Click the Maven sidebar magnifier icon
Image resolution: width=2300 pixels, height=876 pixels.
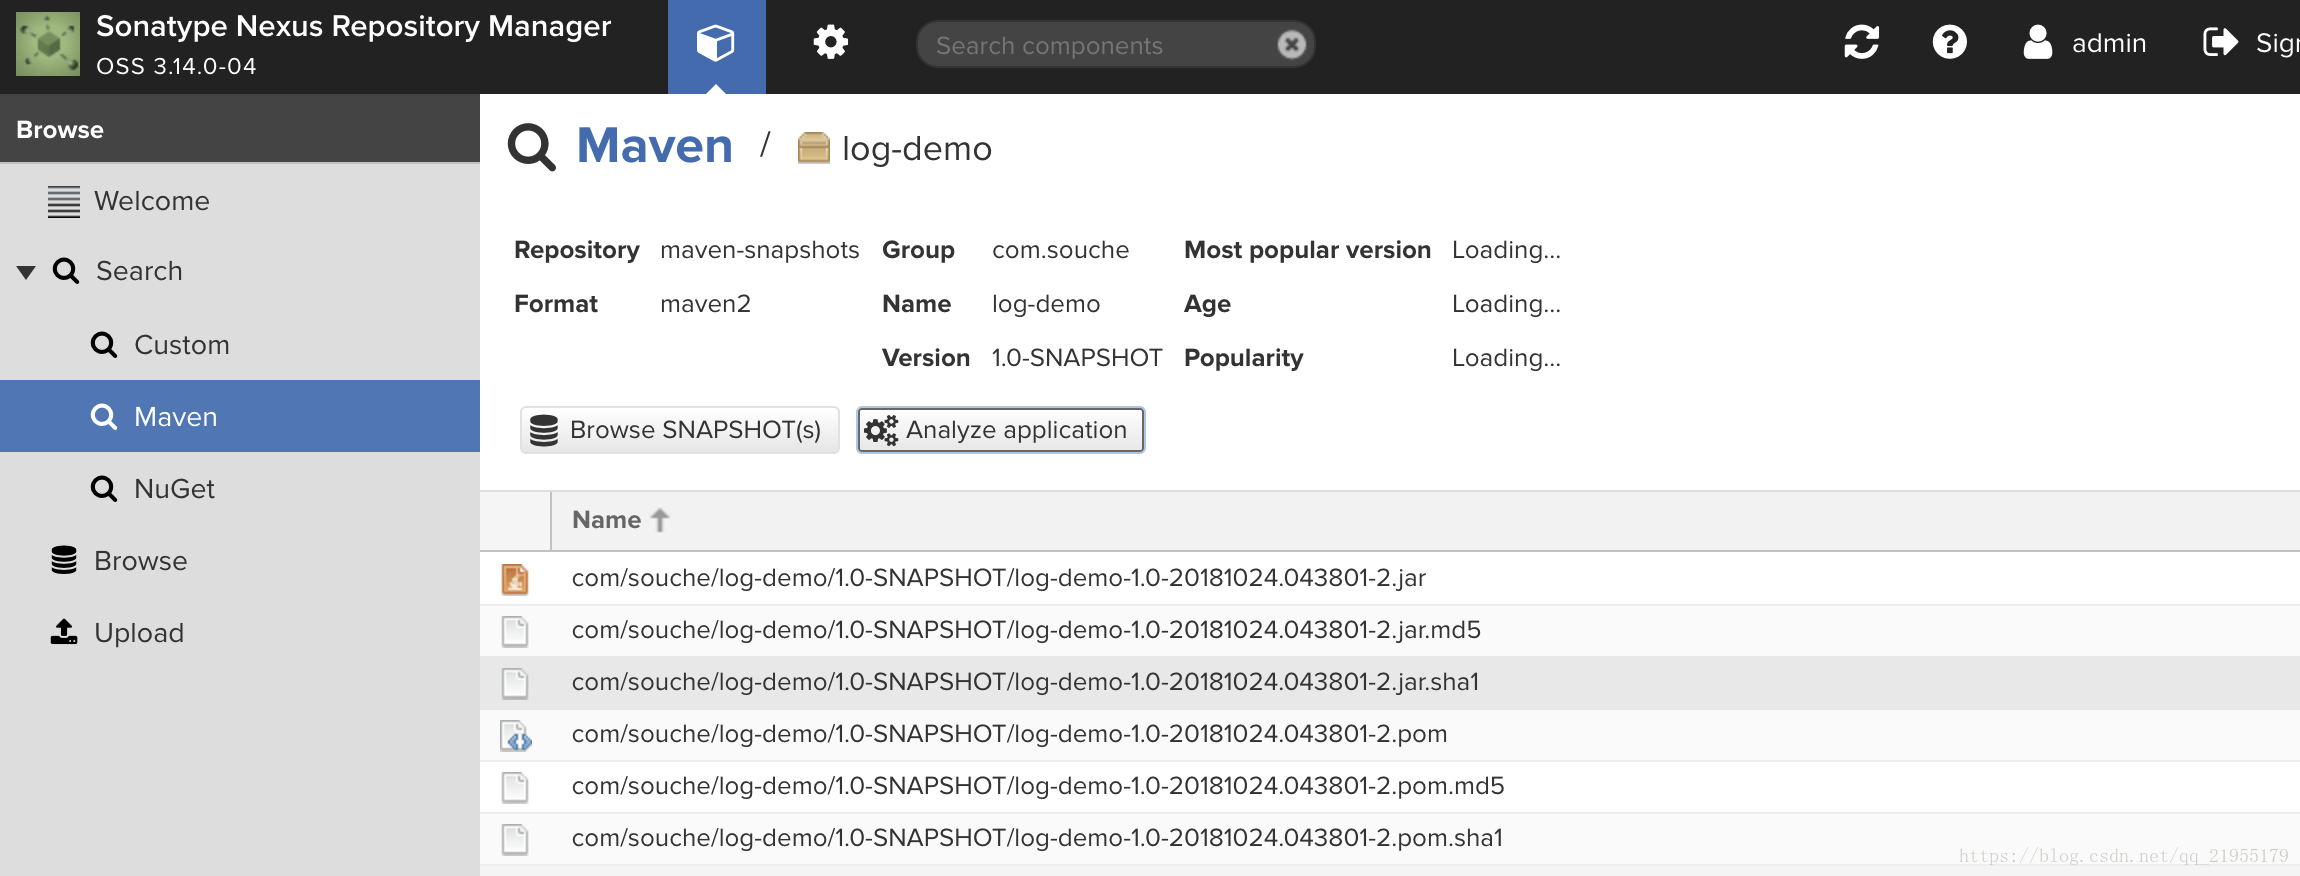[x=104, y=417]
